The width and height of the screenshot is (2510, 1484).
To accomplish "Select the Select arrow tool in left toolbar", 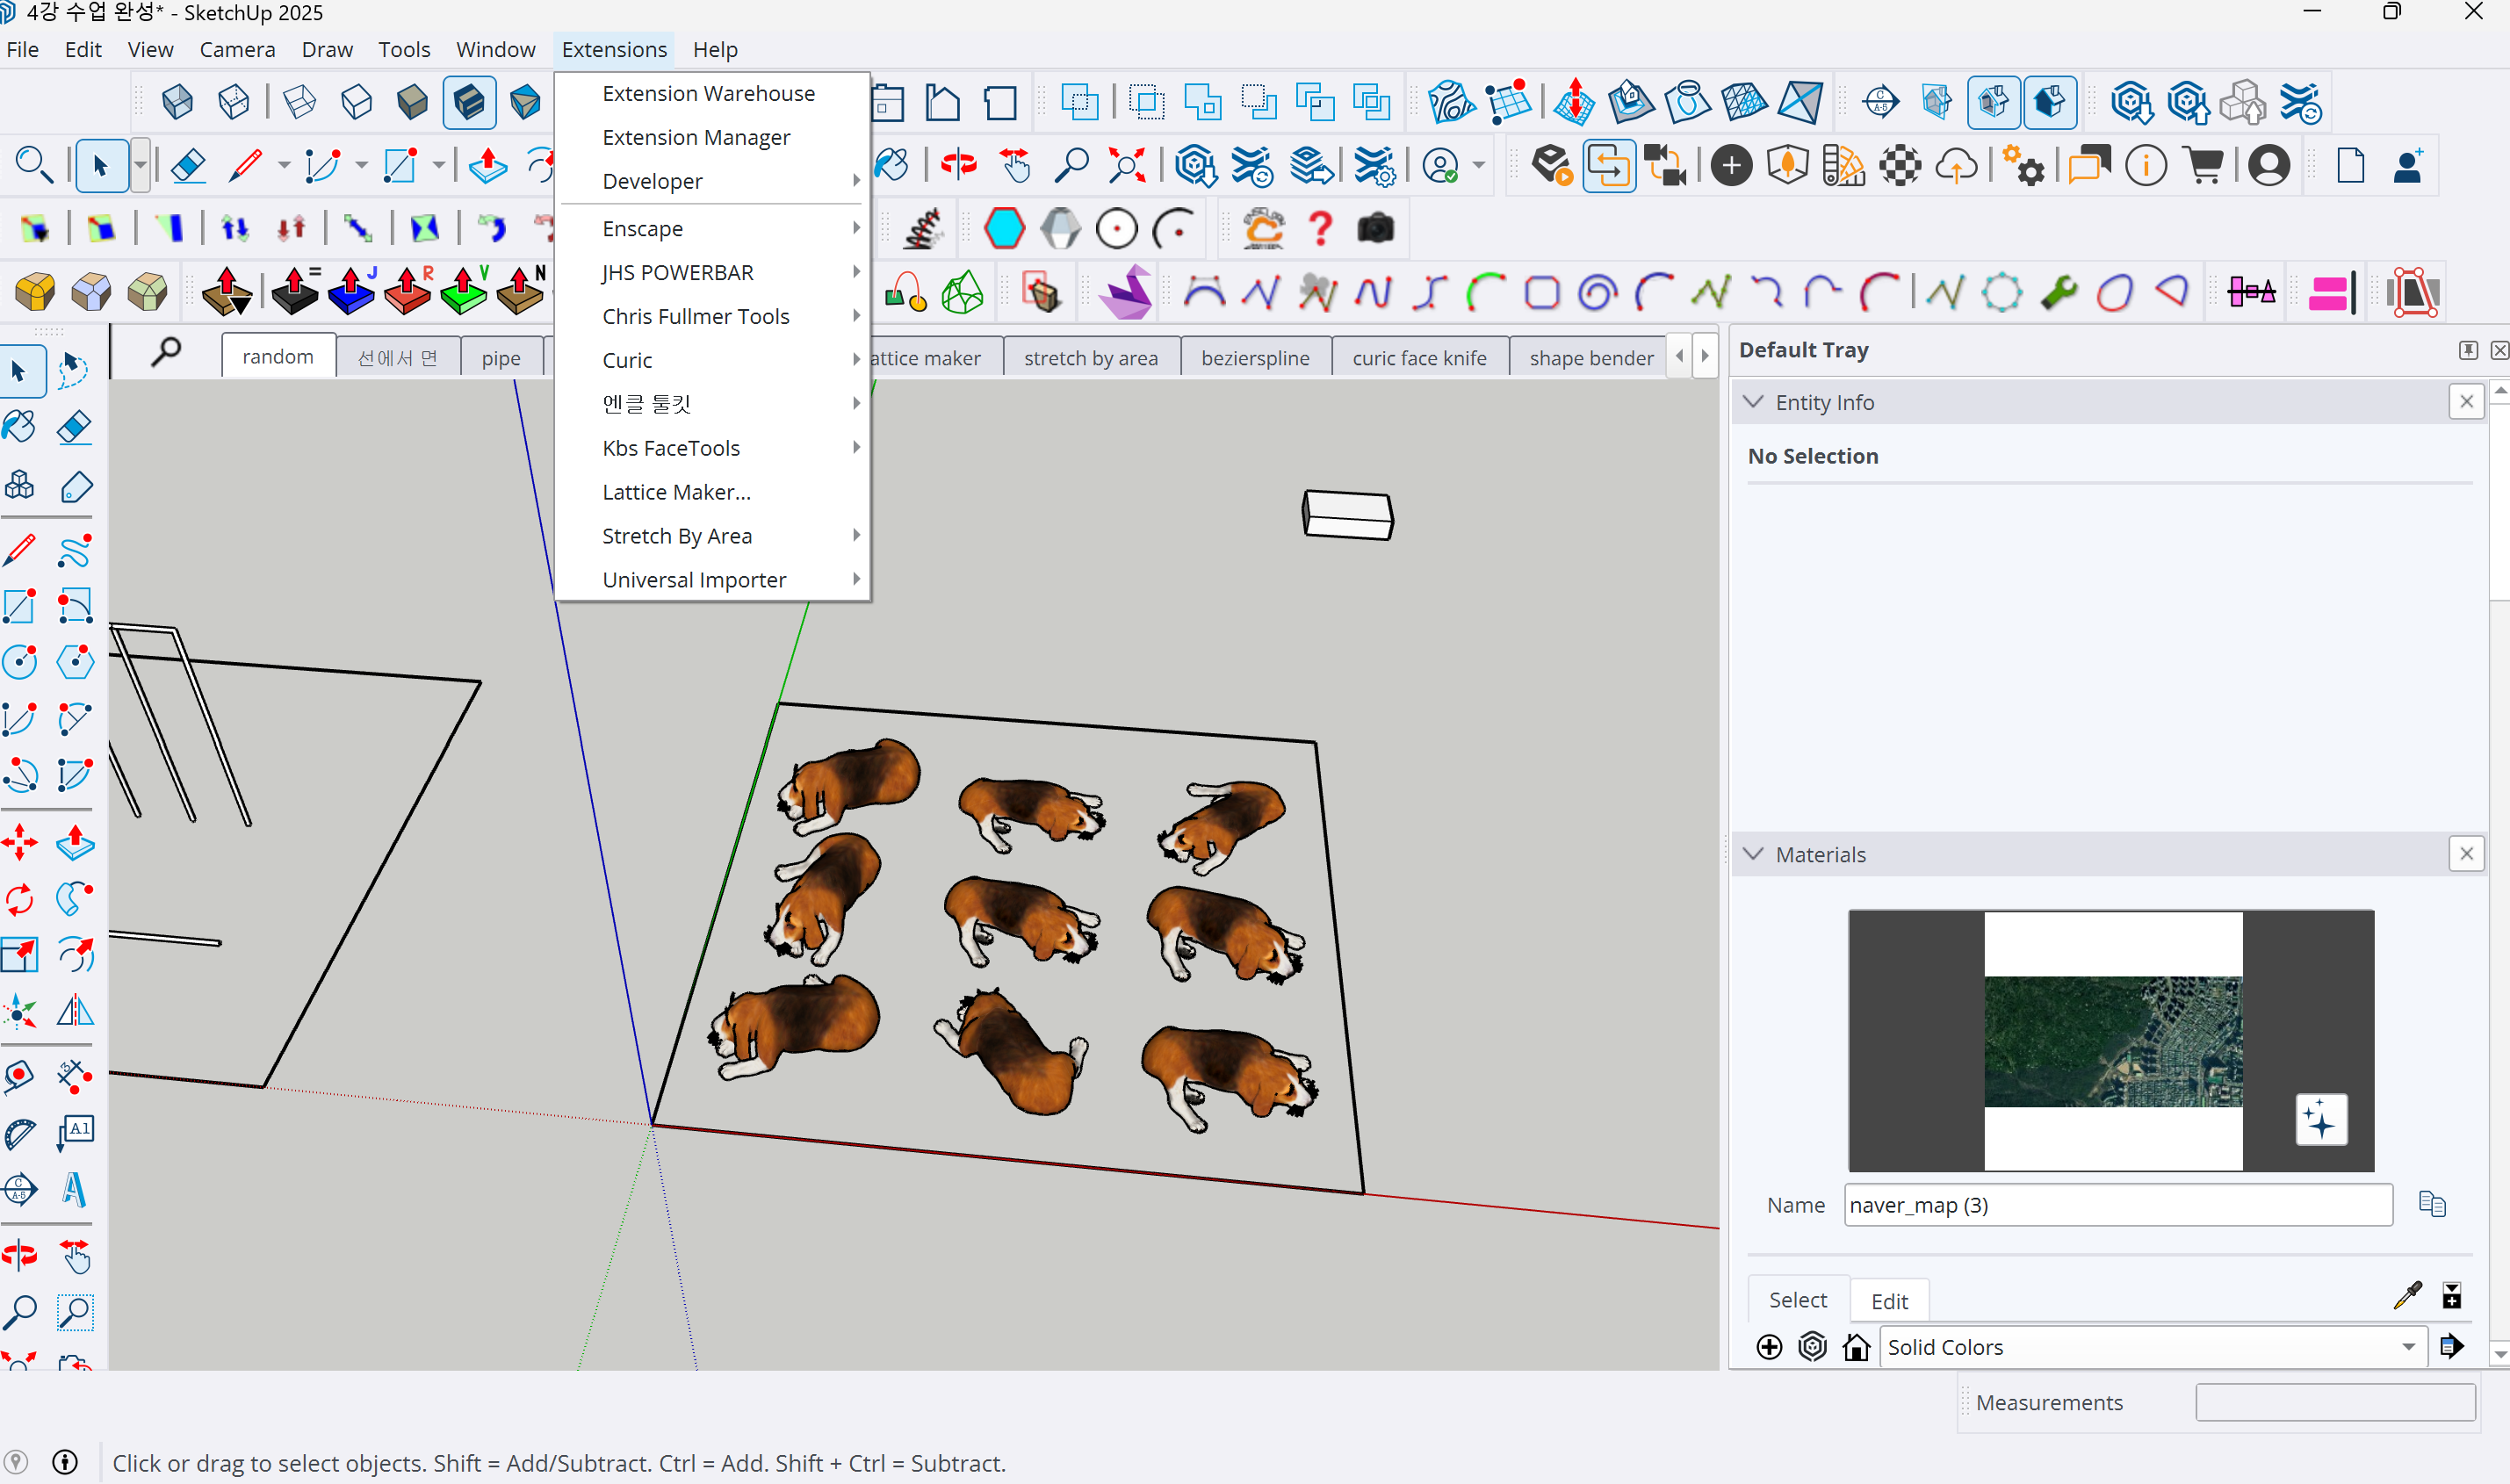I will click(20, 371).
